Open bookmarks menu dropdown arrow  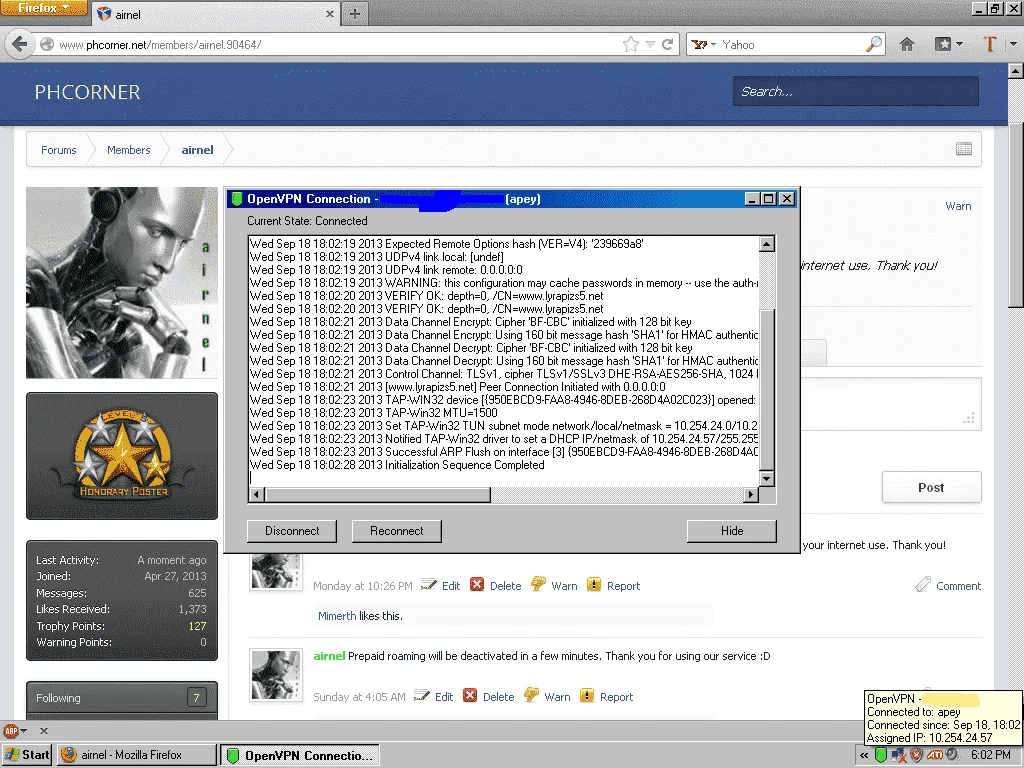[x=959, y=44]
